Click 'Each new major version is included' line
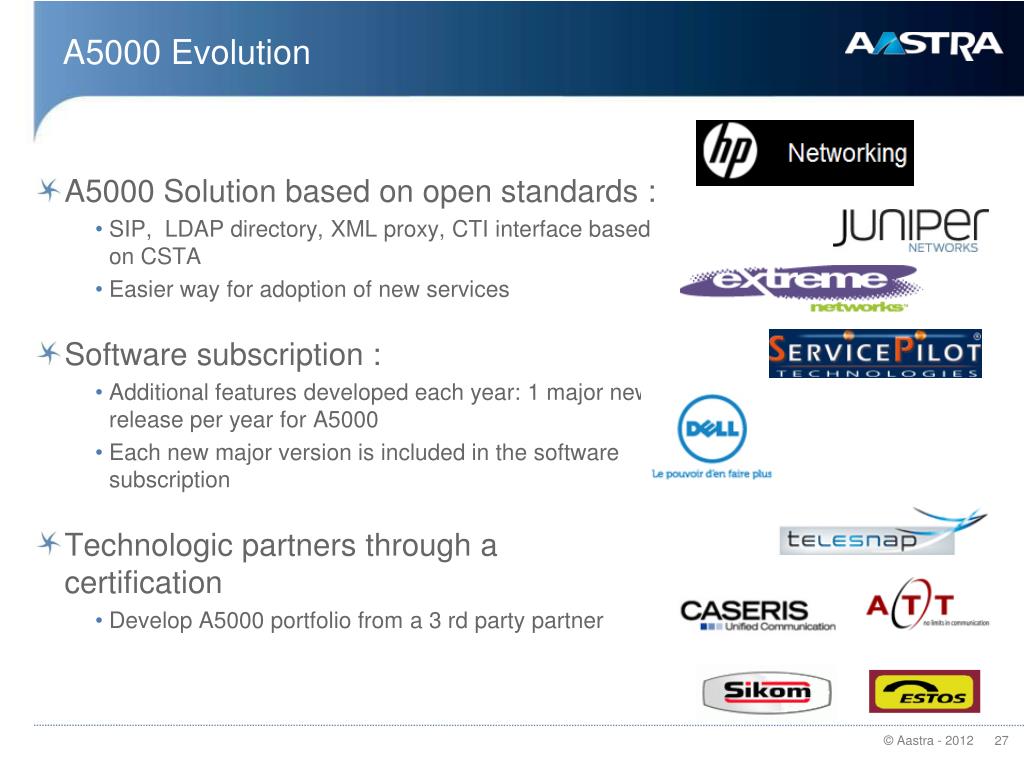Screen dimensions: 1024x768 click(x=364, y=453)
